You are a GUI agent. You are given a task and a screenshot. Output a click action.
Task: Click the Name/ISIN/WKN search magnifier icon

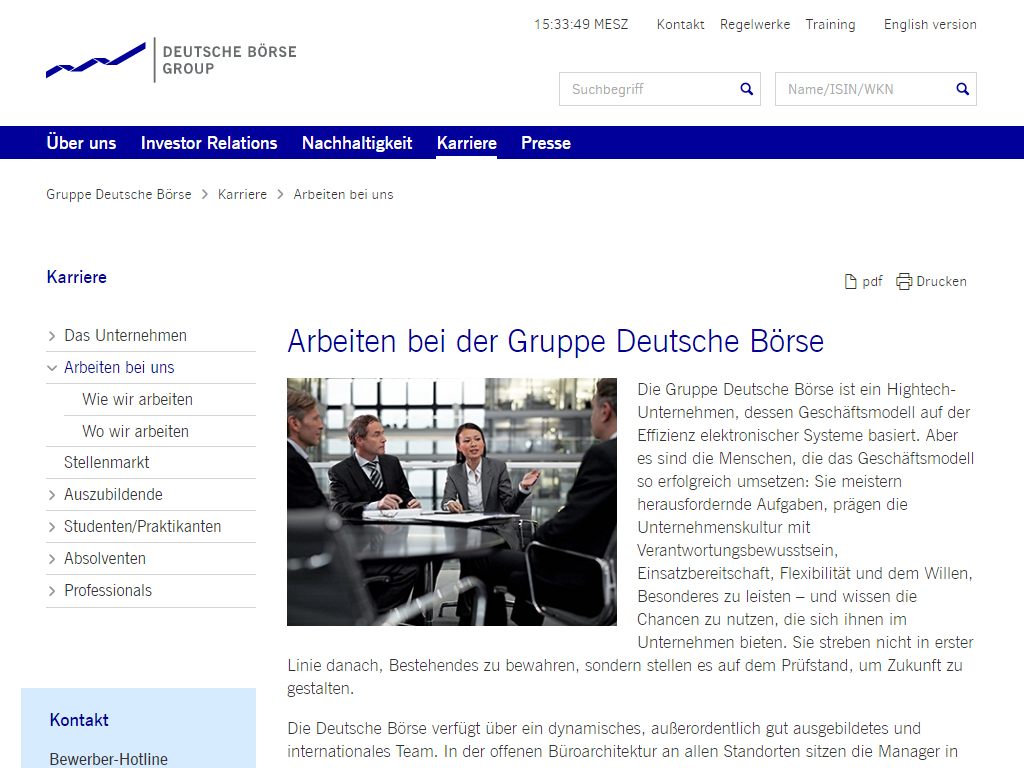(963, 89)
